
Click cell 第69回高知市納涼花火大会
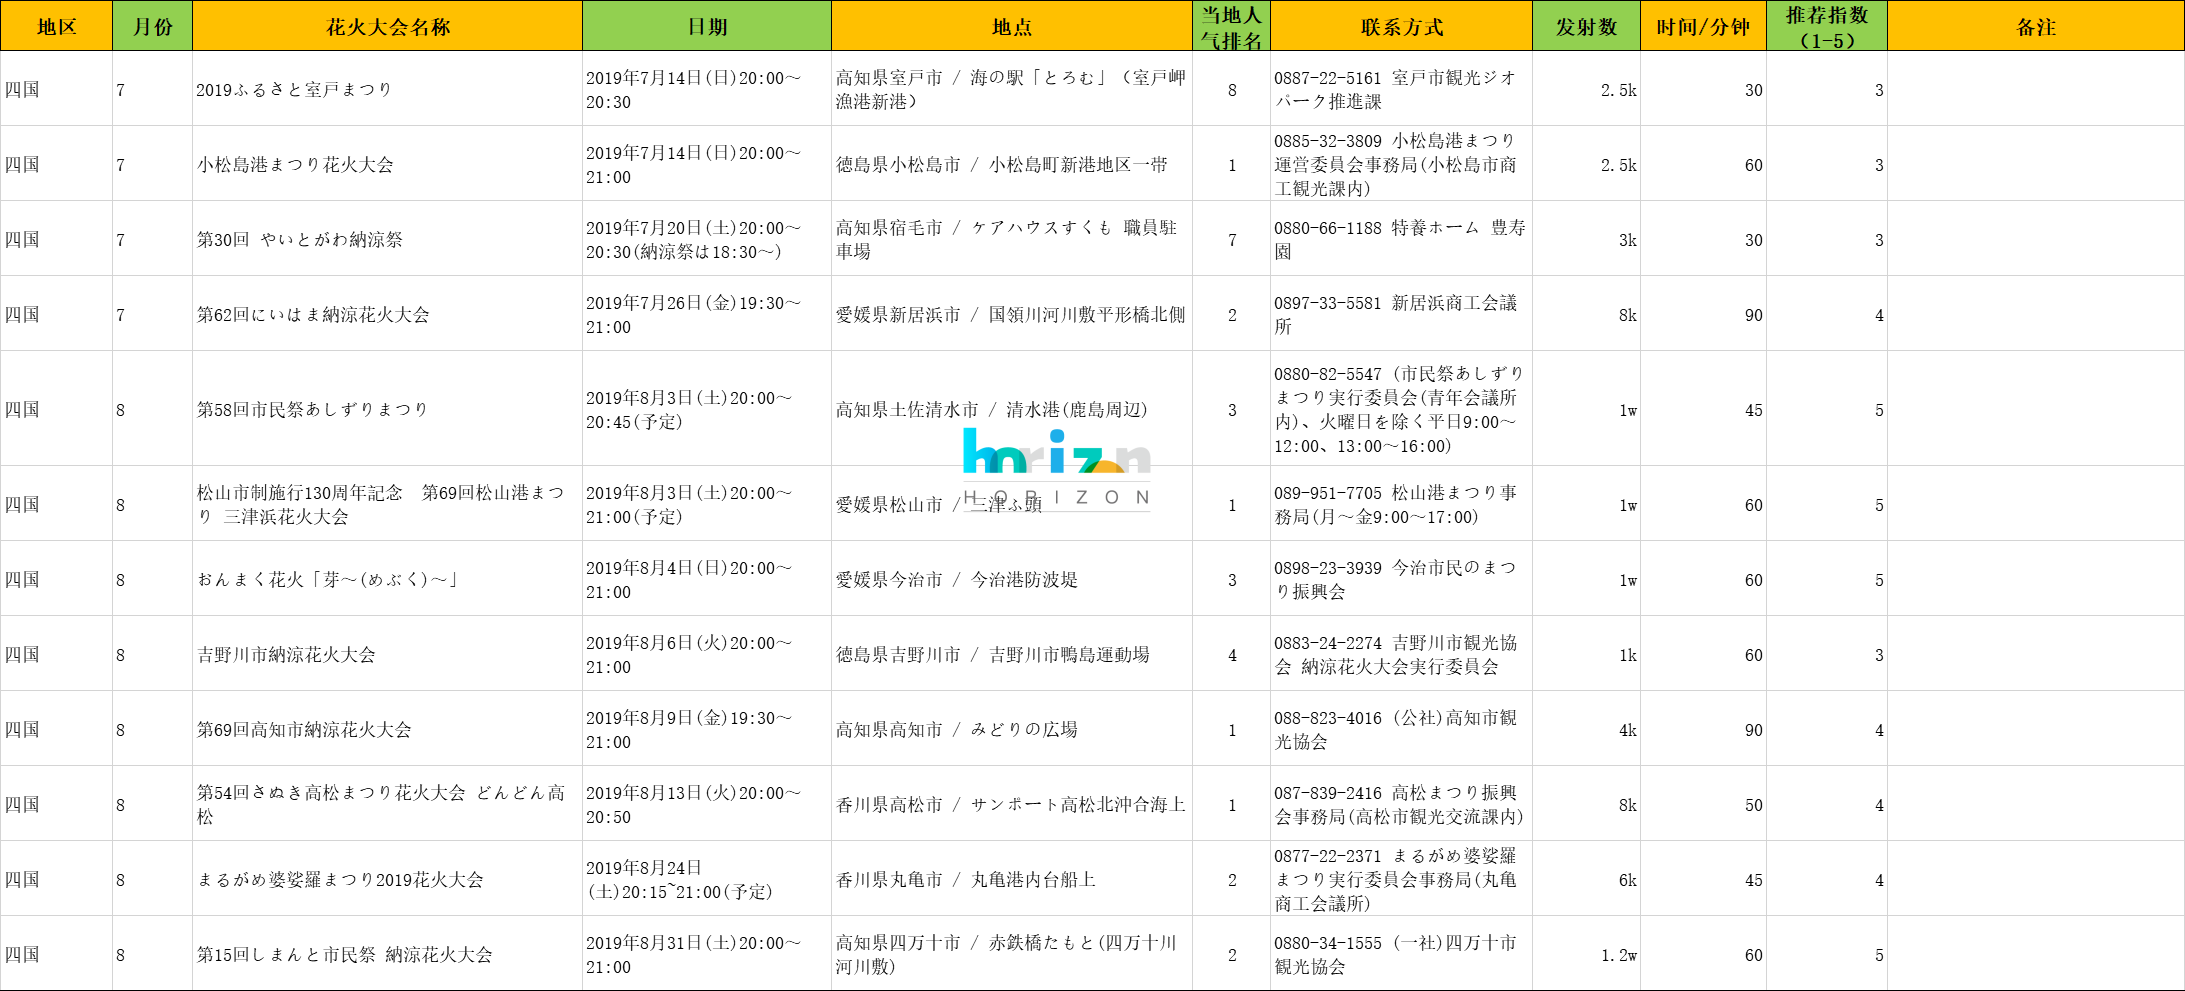(387, 729)
